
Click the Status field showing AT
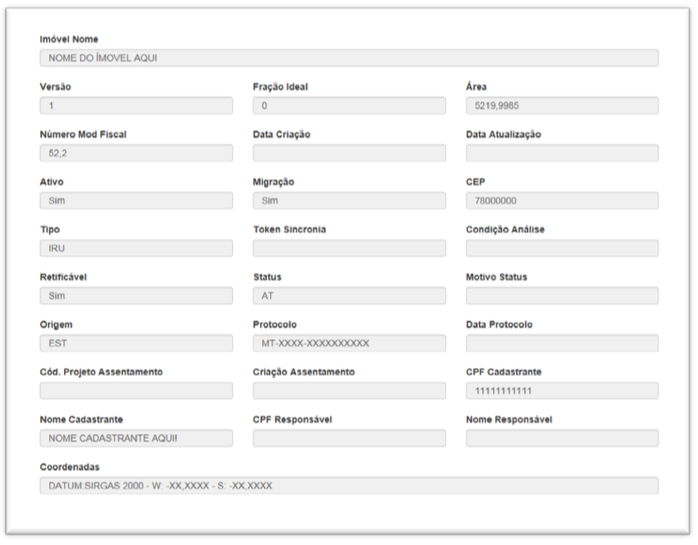point(349,296)
